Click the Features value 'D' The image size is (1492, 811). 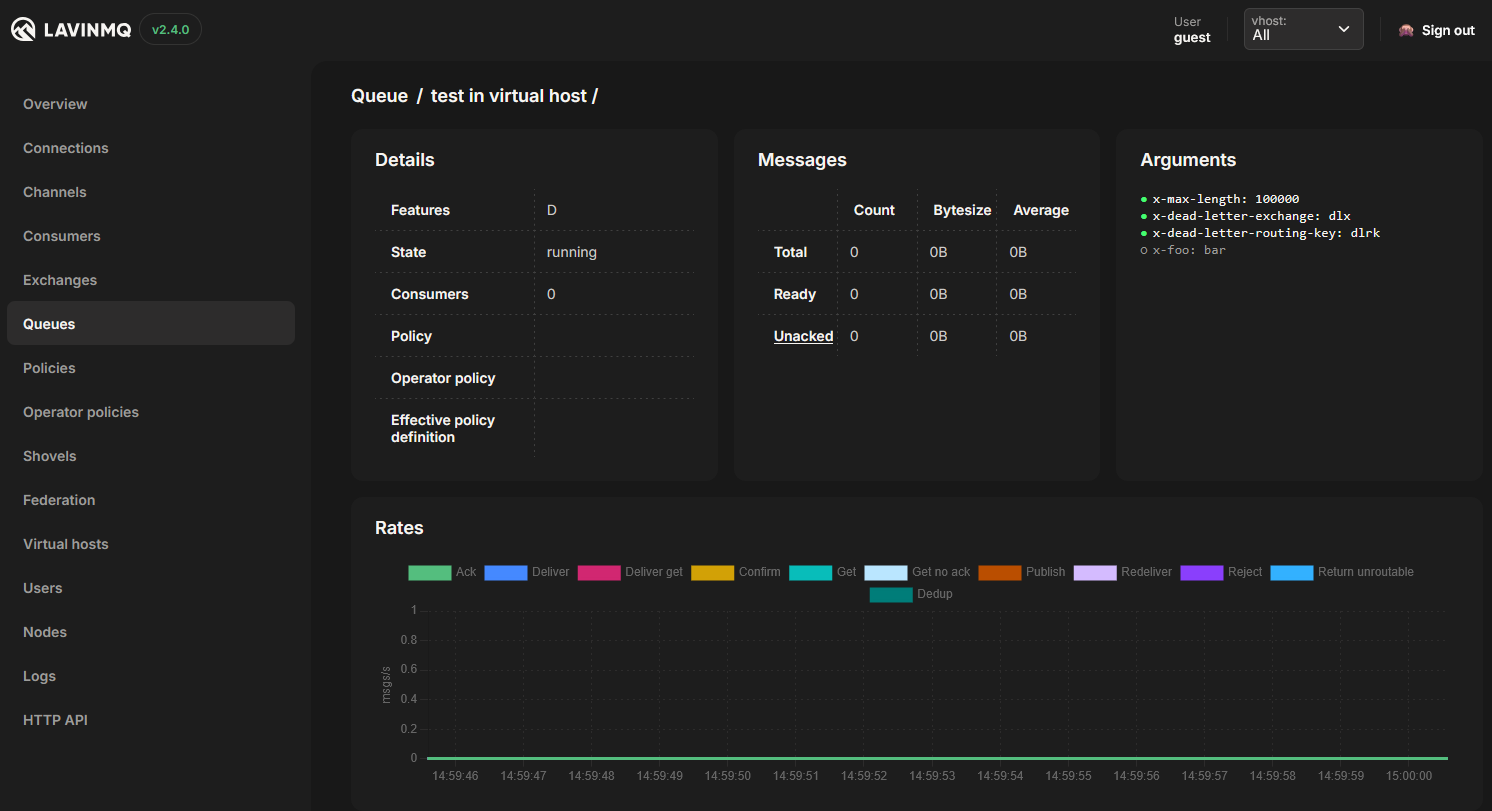coord(552,210)
